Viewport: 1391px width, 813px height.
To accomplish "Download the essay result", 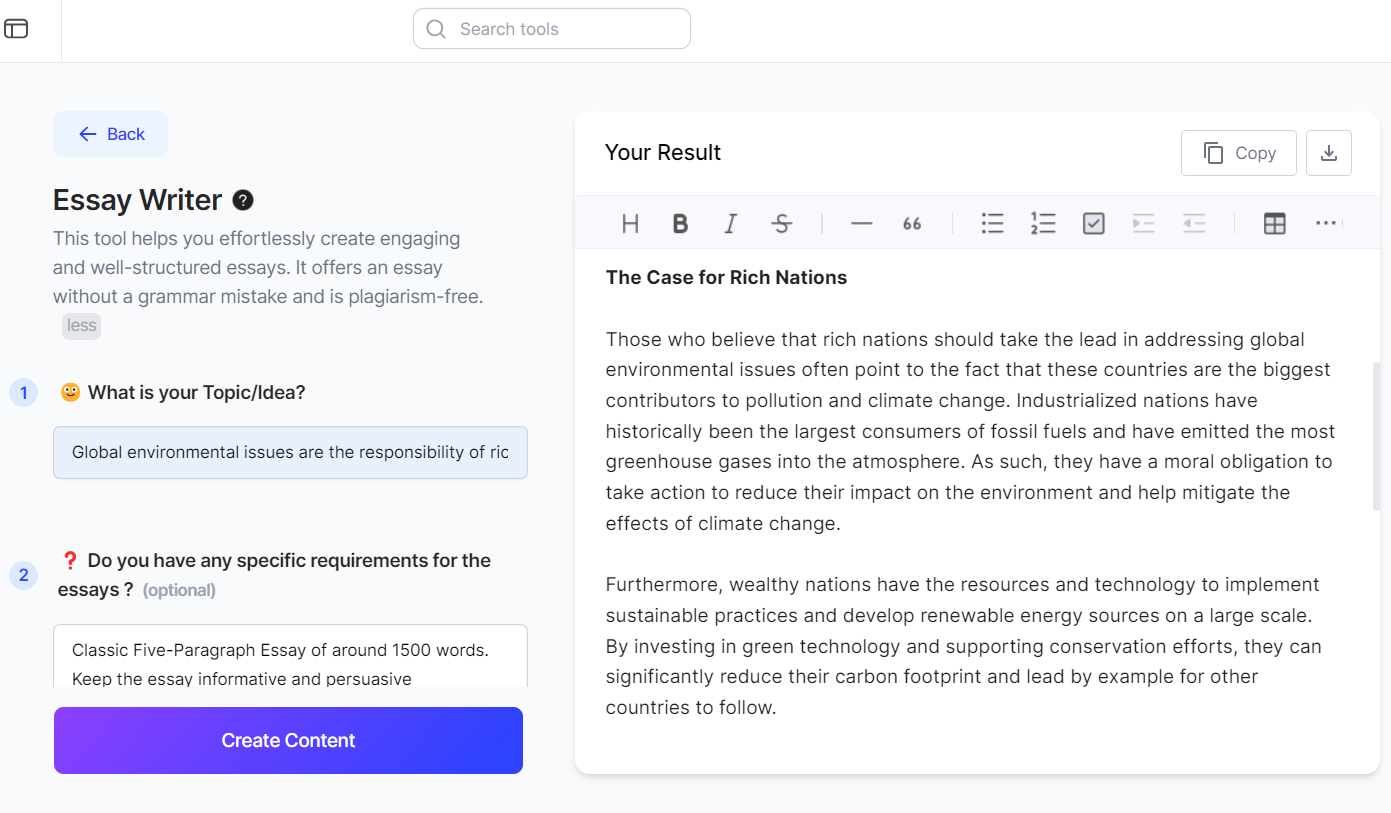I will 1328,153.
